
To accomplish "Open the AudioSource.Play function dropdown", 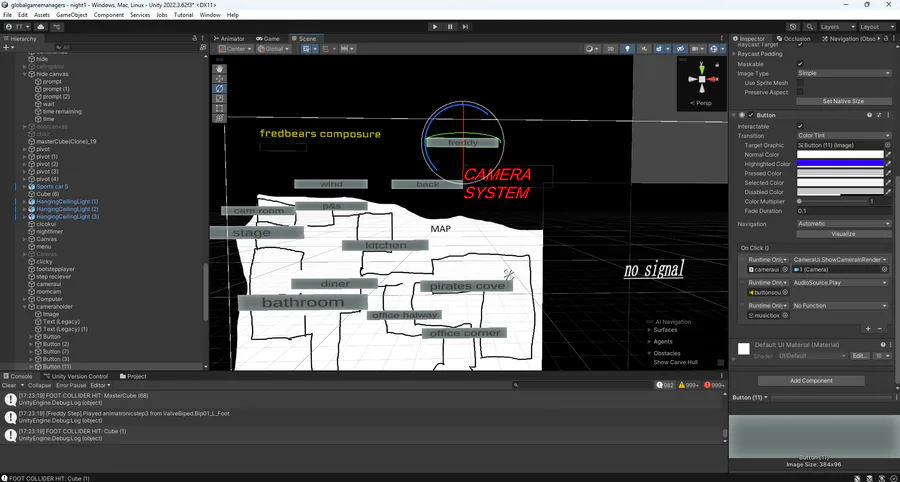I will (x=840, y=282).
